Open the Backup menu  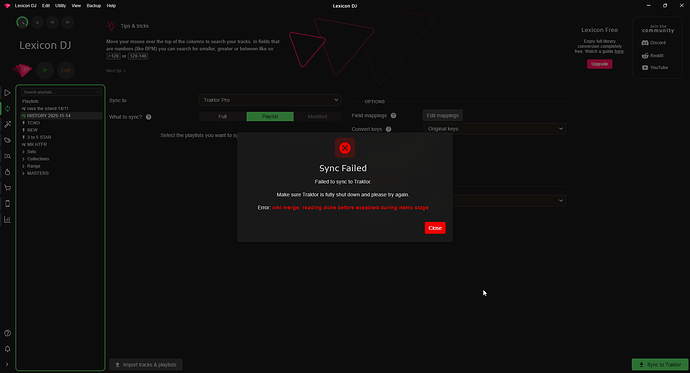pyautogui.click(x=94, y=6)
